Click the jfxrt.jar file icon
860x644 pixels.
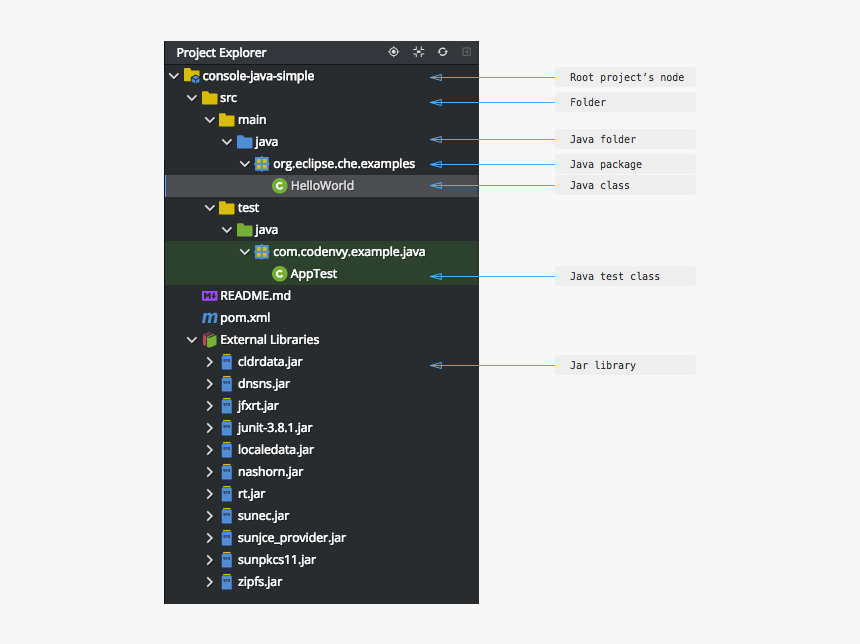[227, 406]
